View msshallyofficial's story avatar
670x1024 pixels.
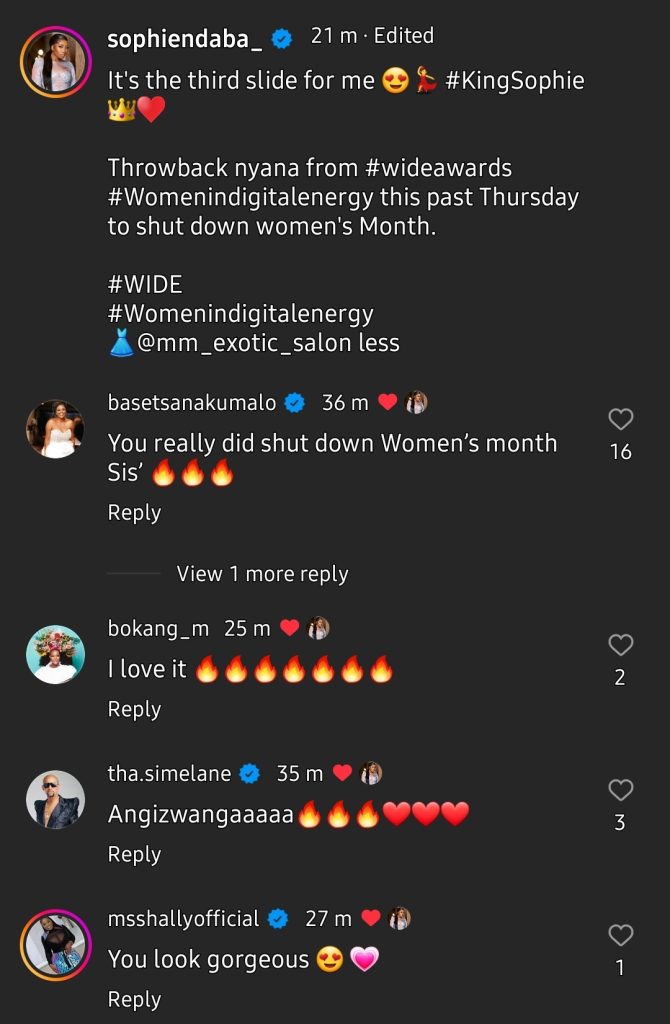(x=55, y=945)
